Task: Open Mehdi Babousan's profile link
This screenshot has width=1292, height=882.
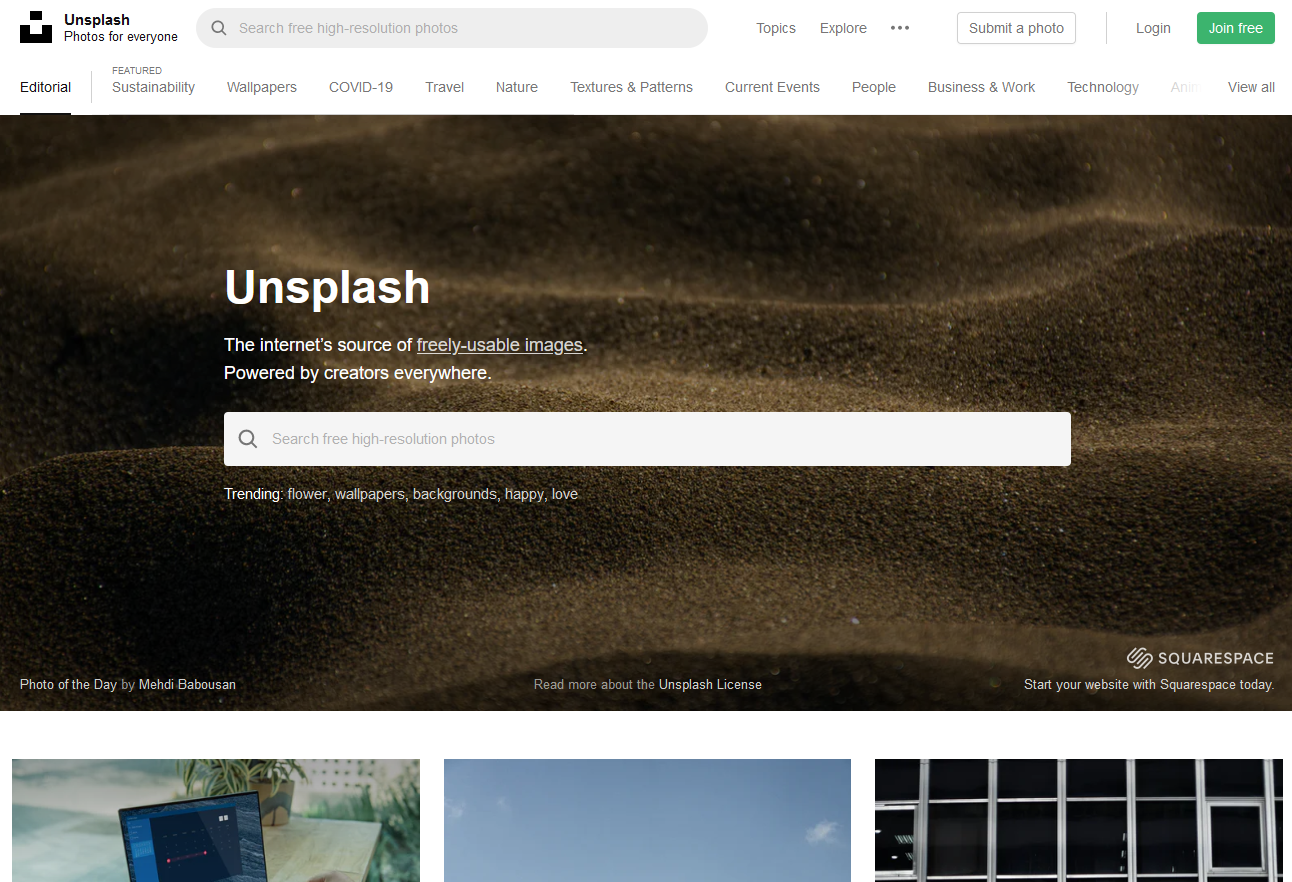Action: tap(187, 685)
